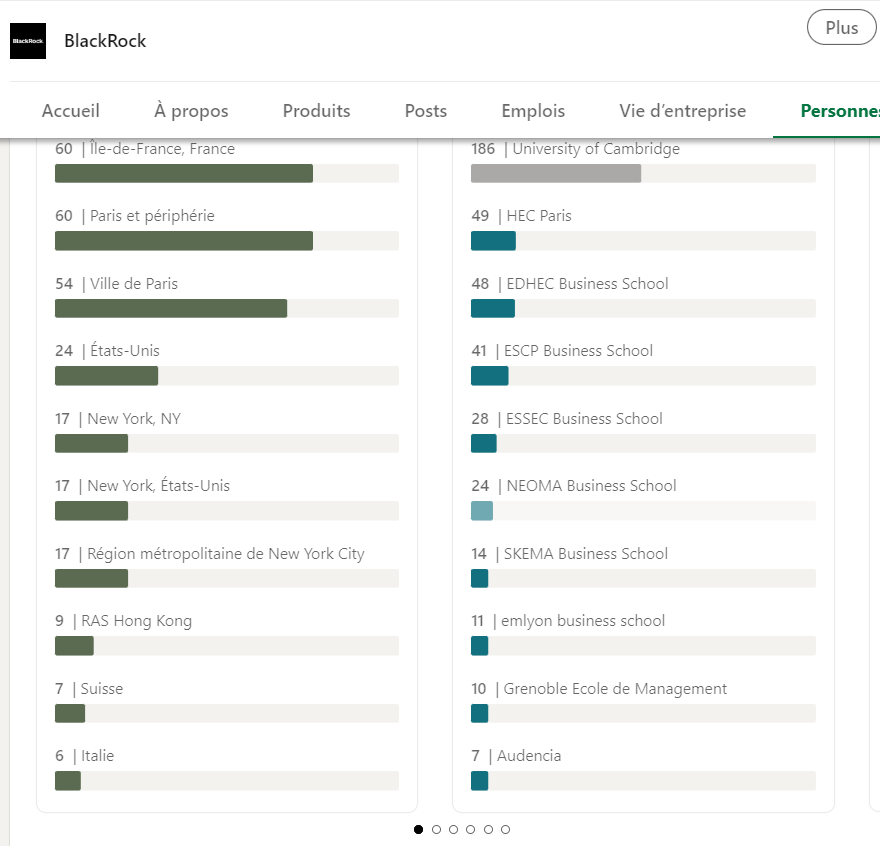Open the À propos tab
This screenshot has width=880, height=846.
pyautogui.click(x=191, y=111)
